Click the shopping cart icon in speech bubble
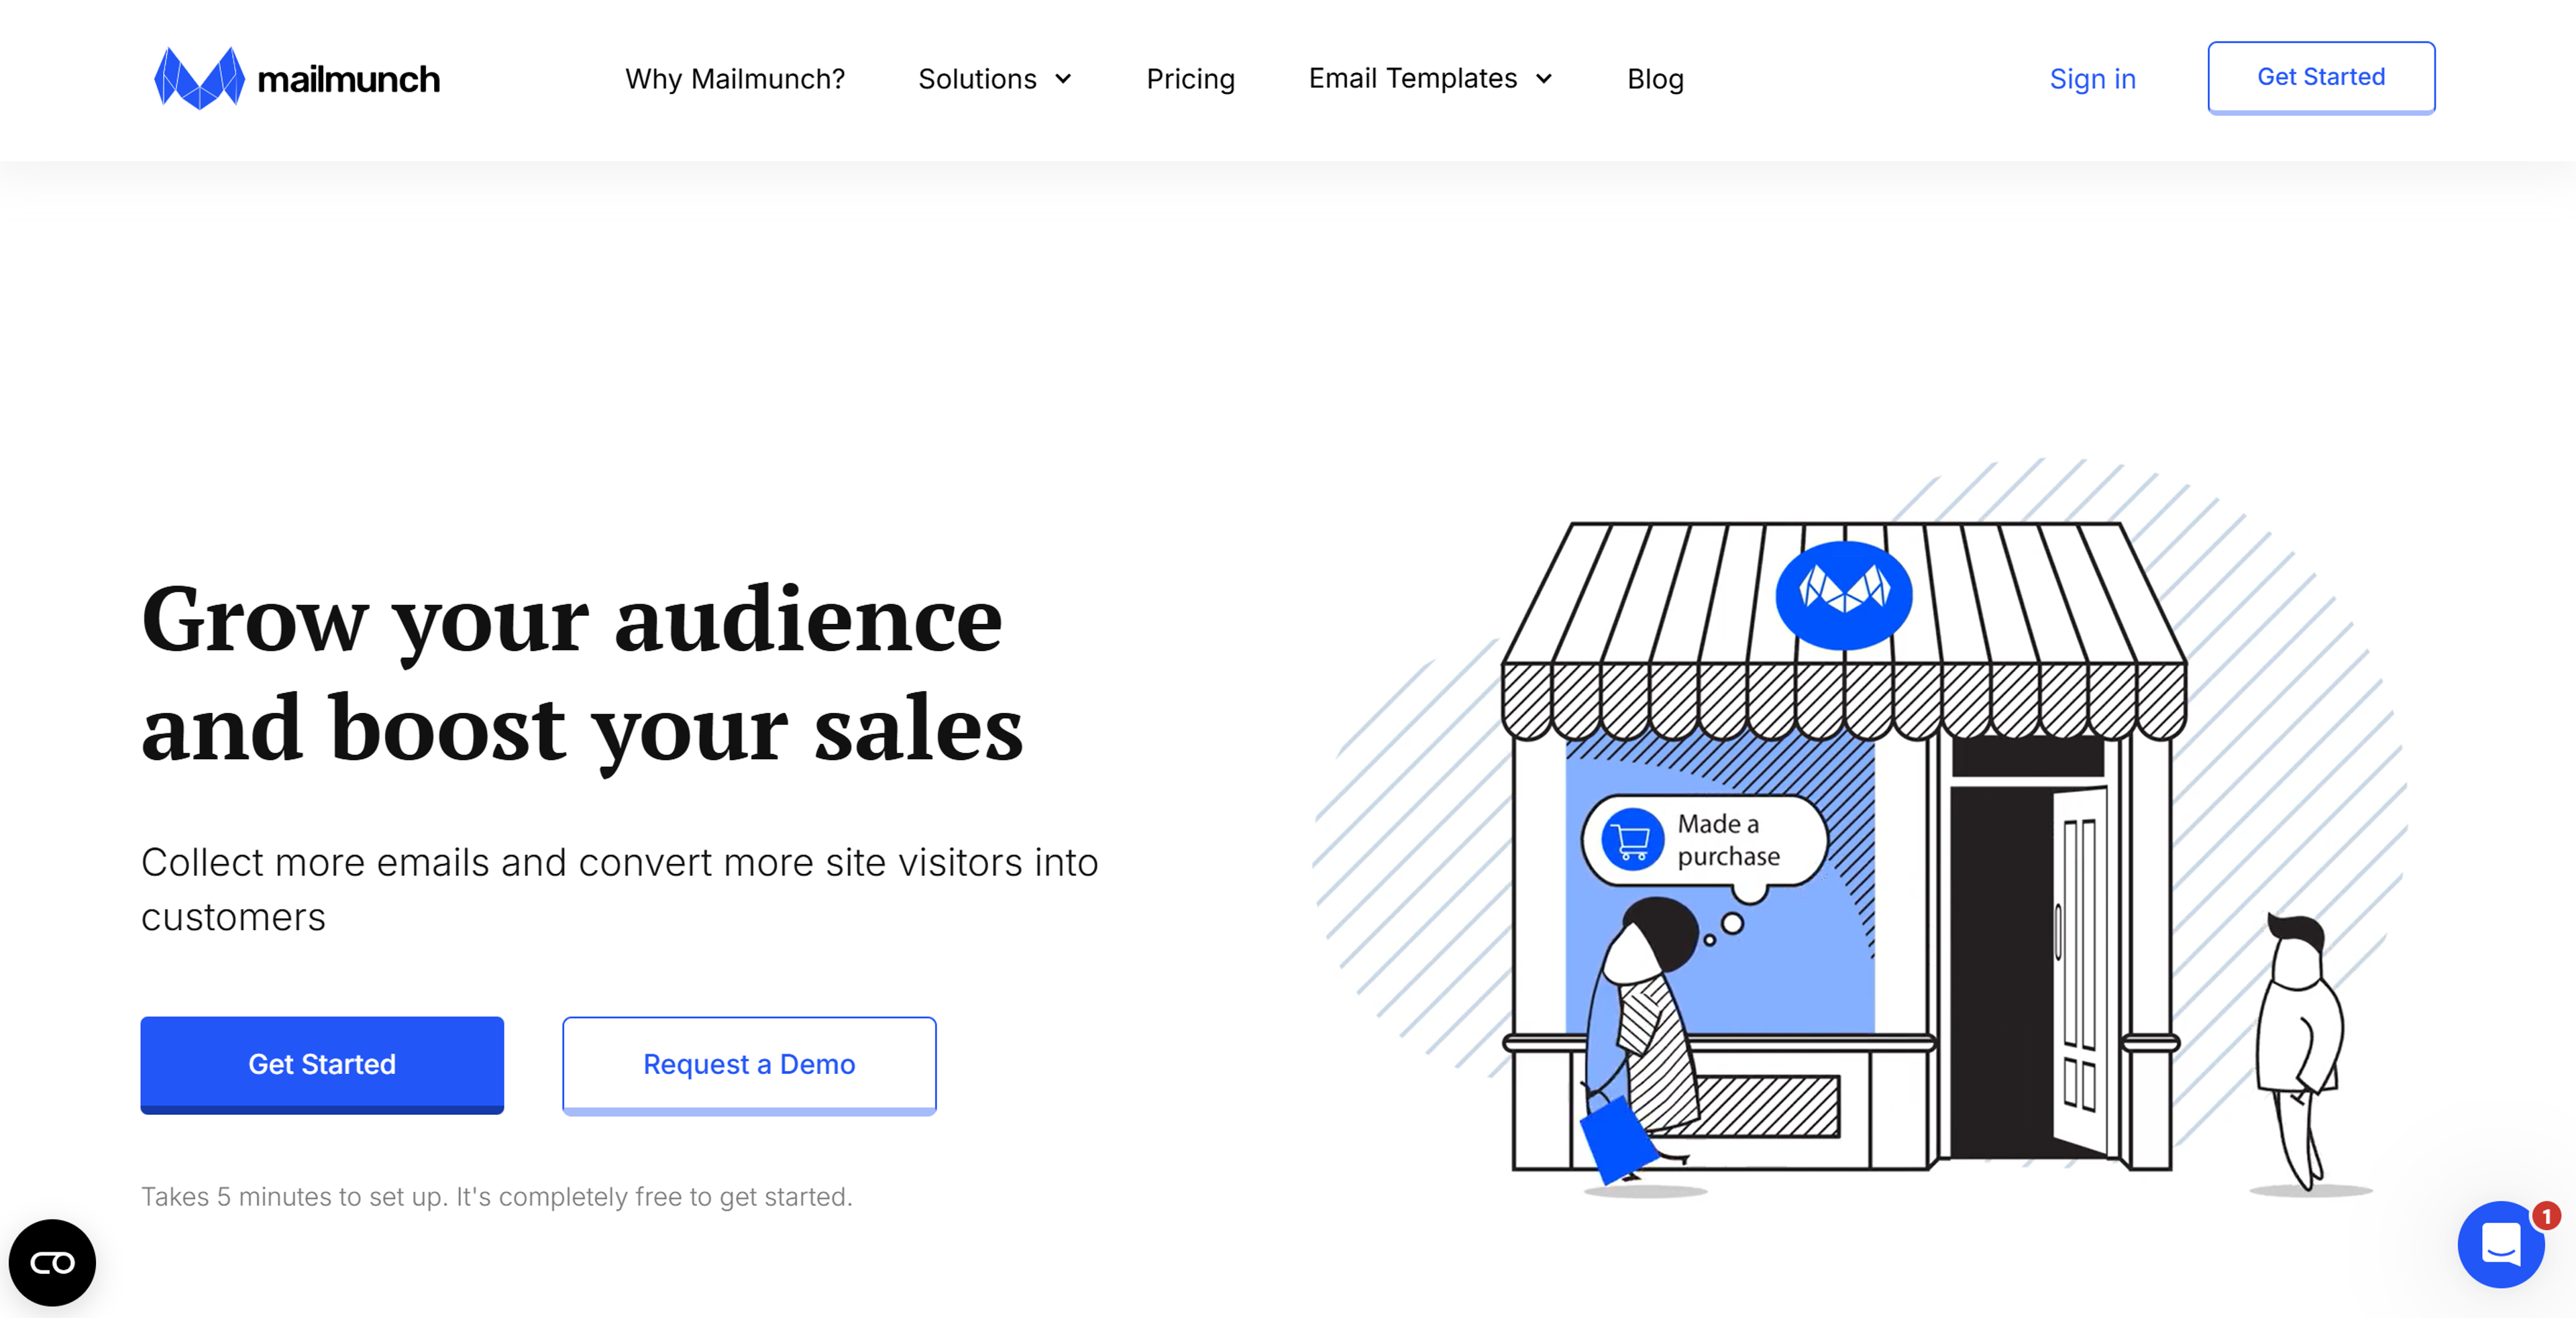The image size is (2576, 1318). pyautogui.click(x=1632, y=840)
